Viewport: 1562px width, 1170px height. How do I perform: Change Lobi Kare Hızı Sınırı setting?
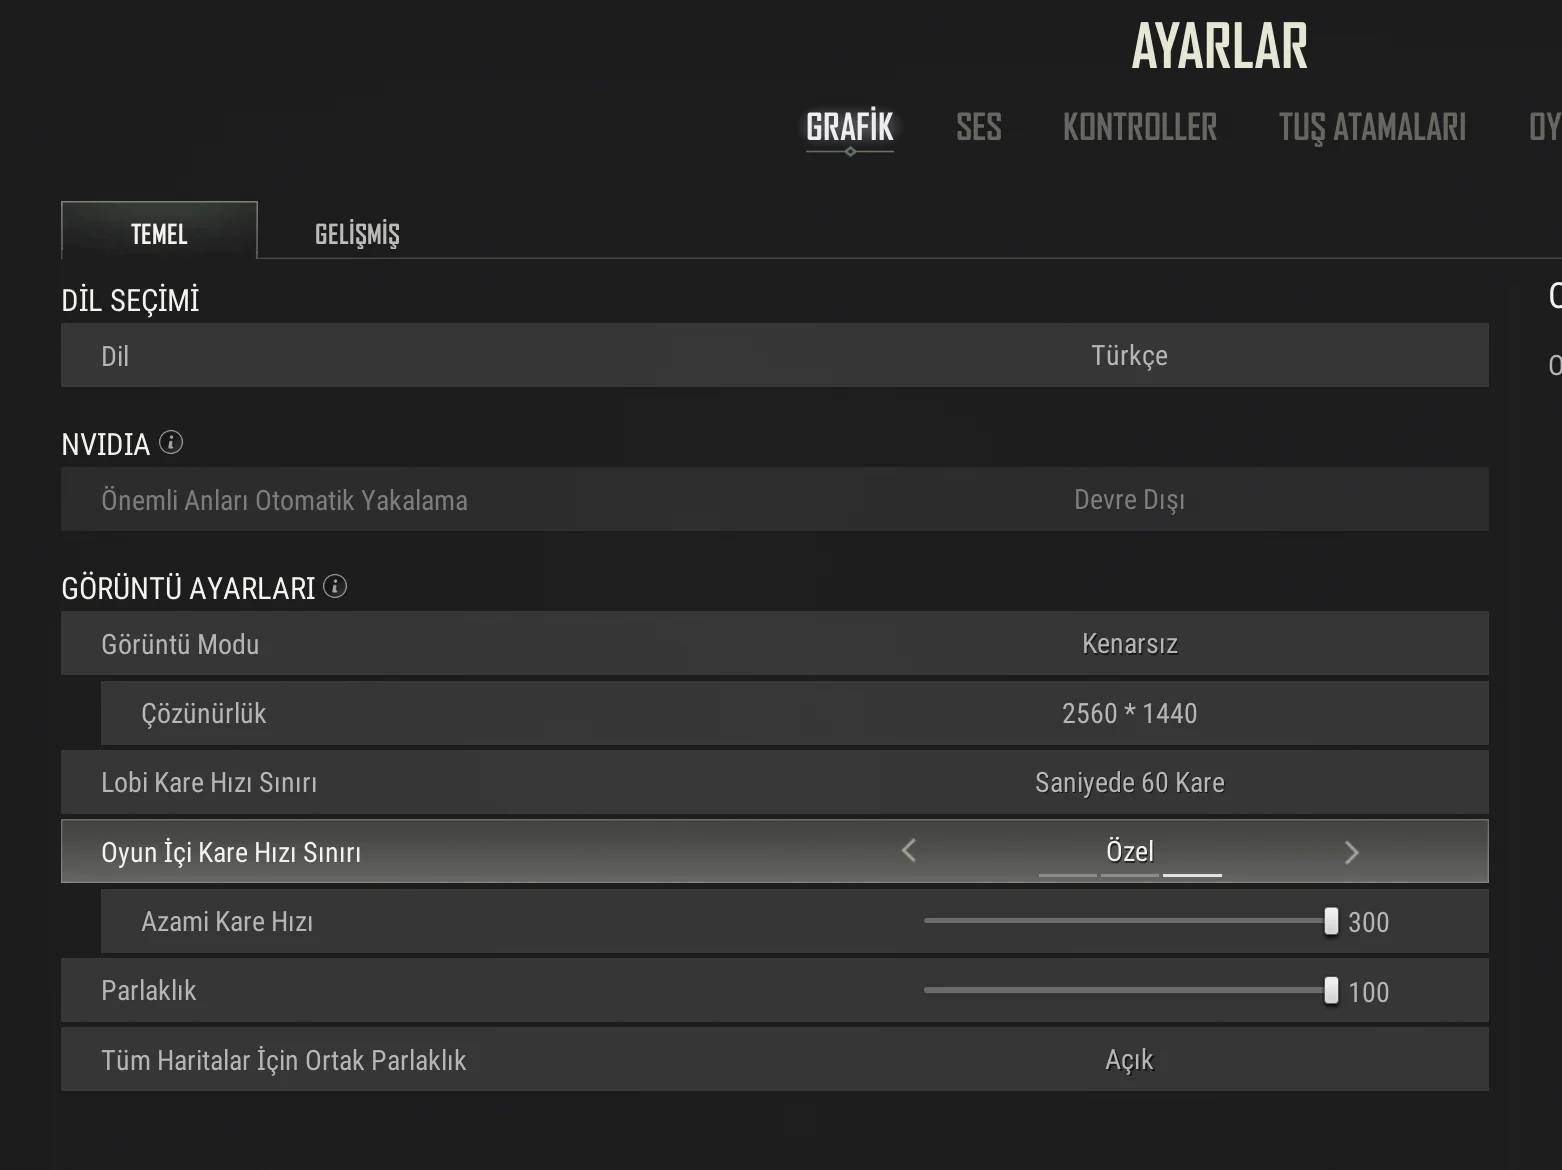pyautogui.click(x=1129, y=783)
